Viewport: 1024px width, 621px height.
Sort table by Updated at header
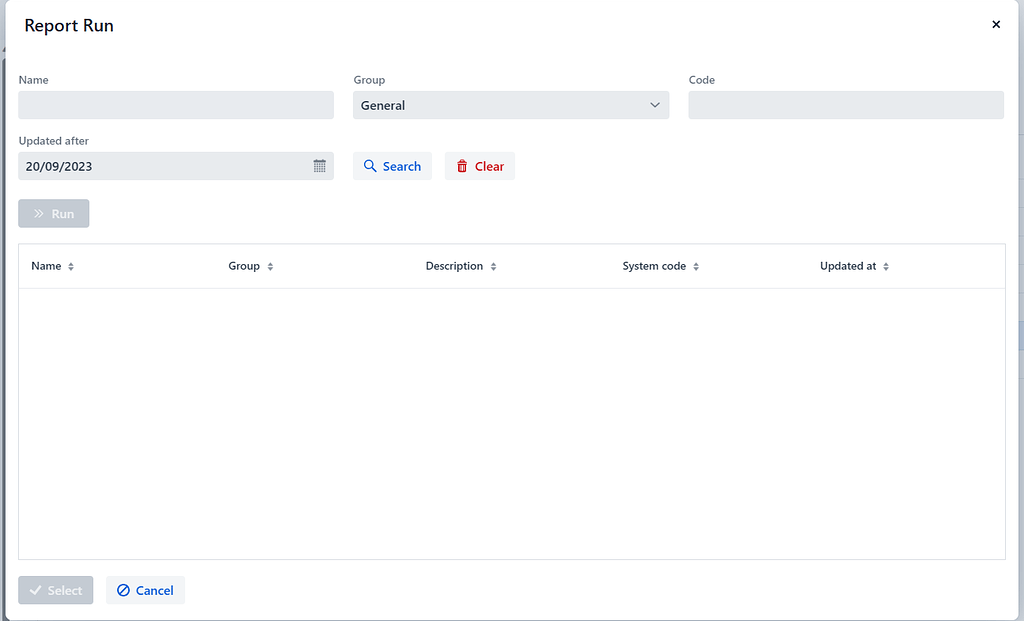click(x=848, y=266)
